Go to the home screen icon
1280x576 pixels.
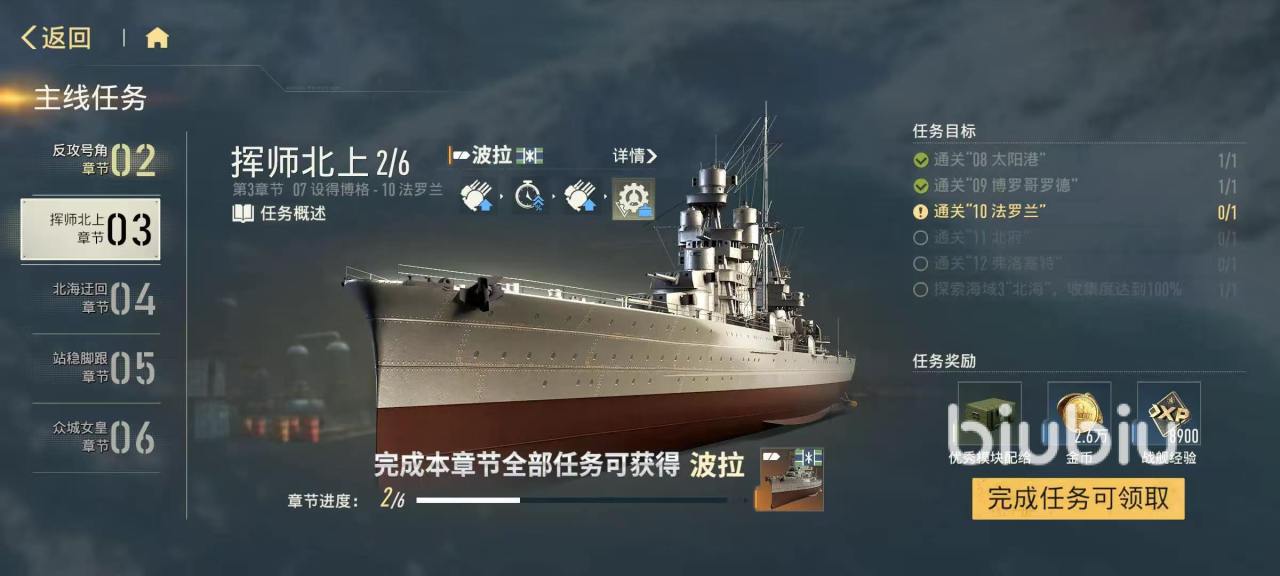[157, 38]
